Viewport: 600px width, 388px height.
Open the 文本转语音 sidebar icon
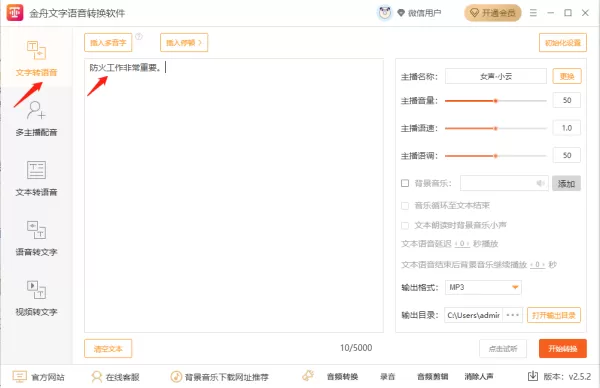(36, 170)
